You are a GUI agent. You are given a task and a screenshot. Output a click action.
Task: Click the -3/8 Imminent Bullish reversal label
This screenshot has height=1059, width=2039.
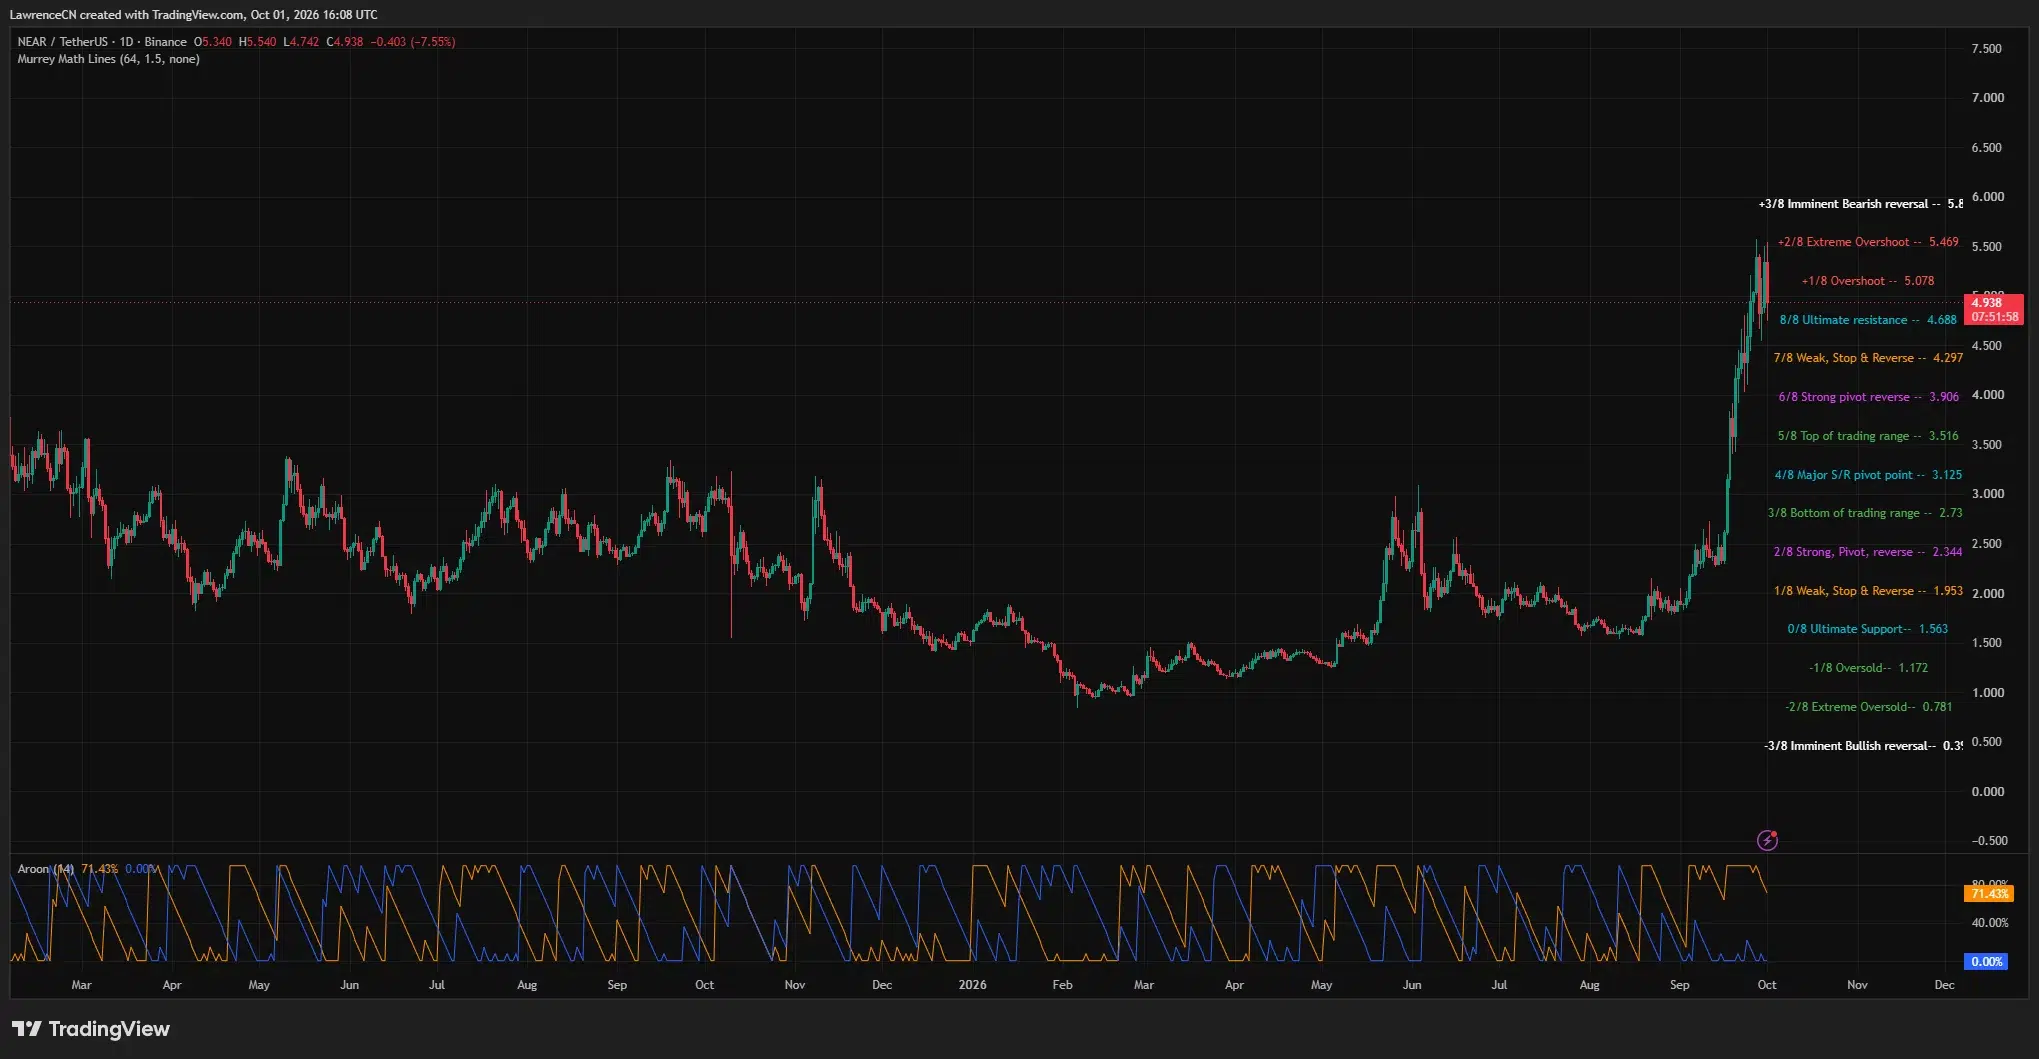coord(1863,746)
